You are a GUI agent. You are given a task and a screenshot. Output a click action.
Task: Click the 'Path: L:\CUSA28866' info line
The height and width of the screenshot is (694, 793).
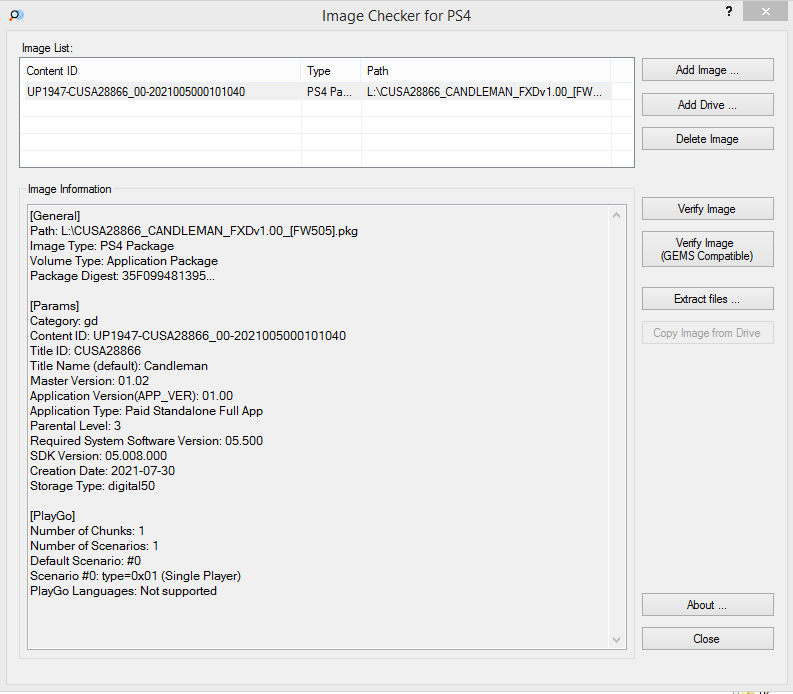(194, 231)
